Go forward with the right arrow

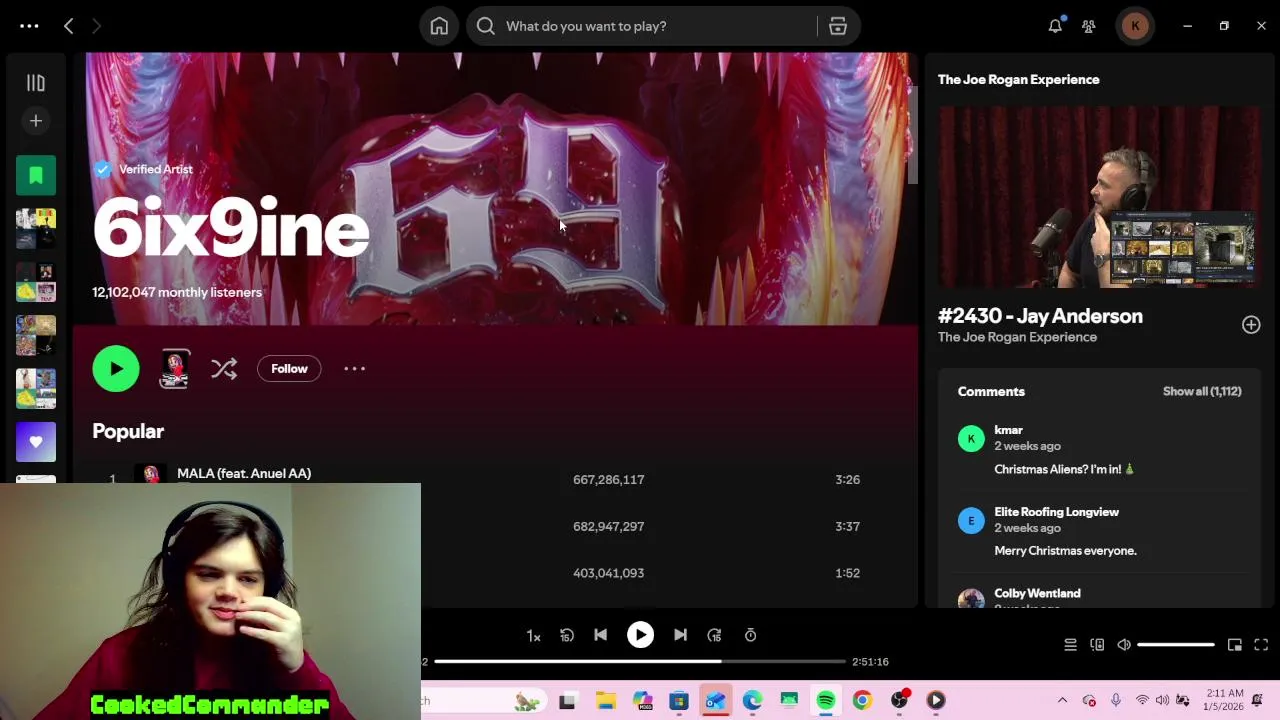(x=96, y=26)
